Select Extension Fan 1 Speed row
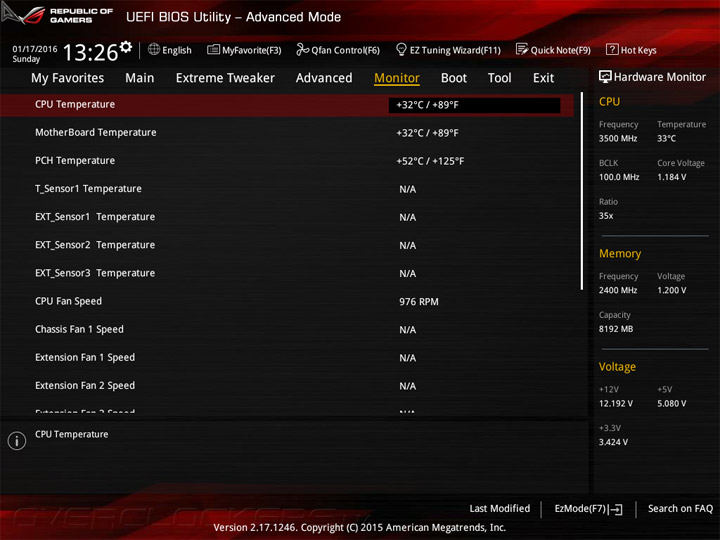 click(287, 357)
